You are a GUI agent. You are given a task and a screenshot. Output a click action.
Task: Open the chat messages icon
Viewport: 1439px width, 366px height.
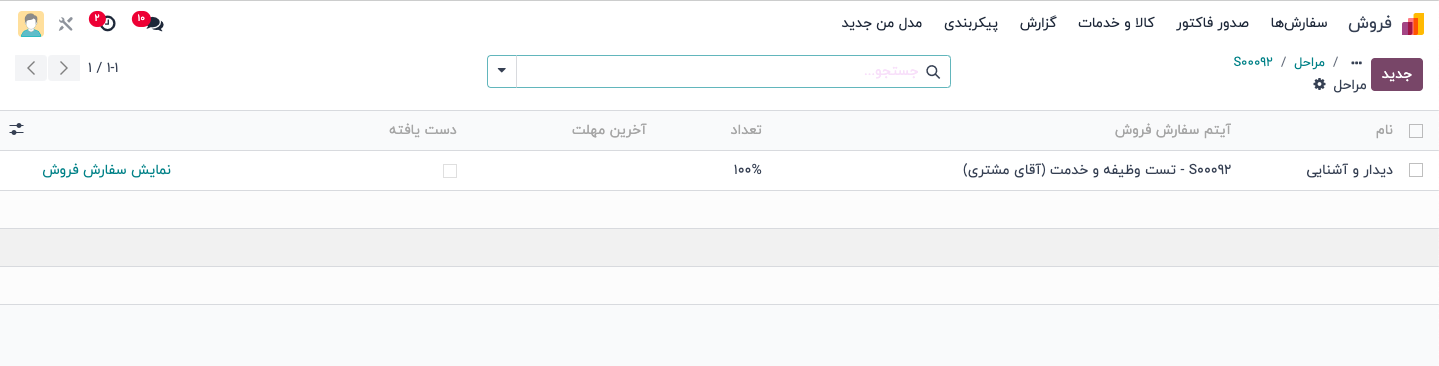(153, 23)
